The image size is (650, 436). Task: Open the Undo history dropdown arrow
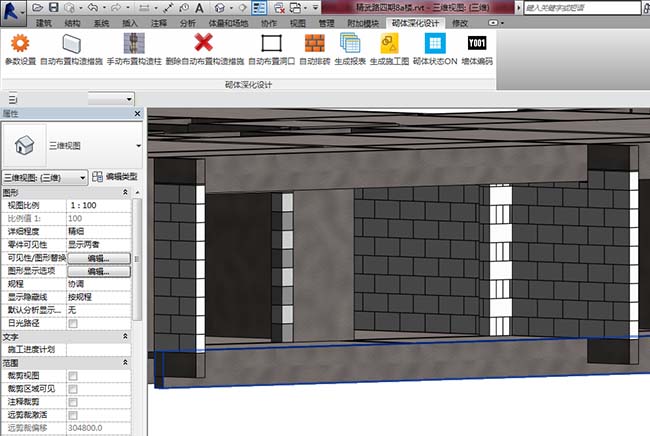[104, 8]
